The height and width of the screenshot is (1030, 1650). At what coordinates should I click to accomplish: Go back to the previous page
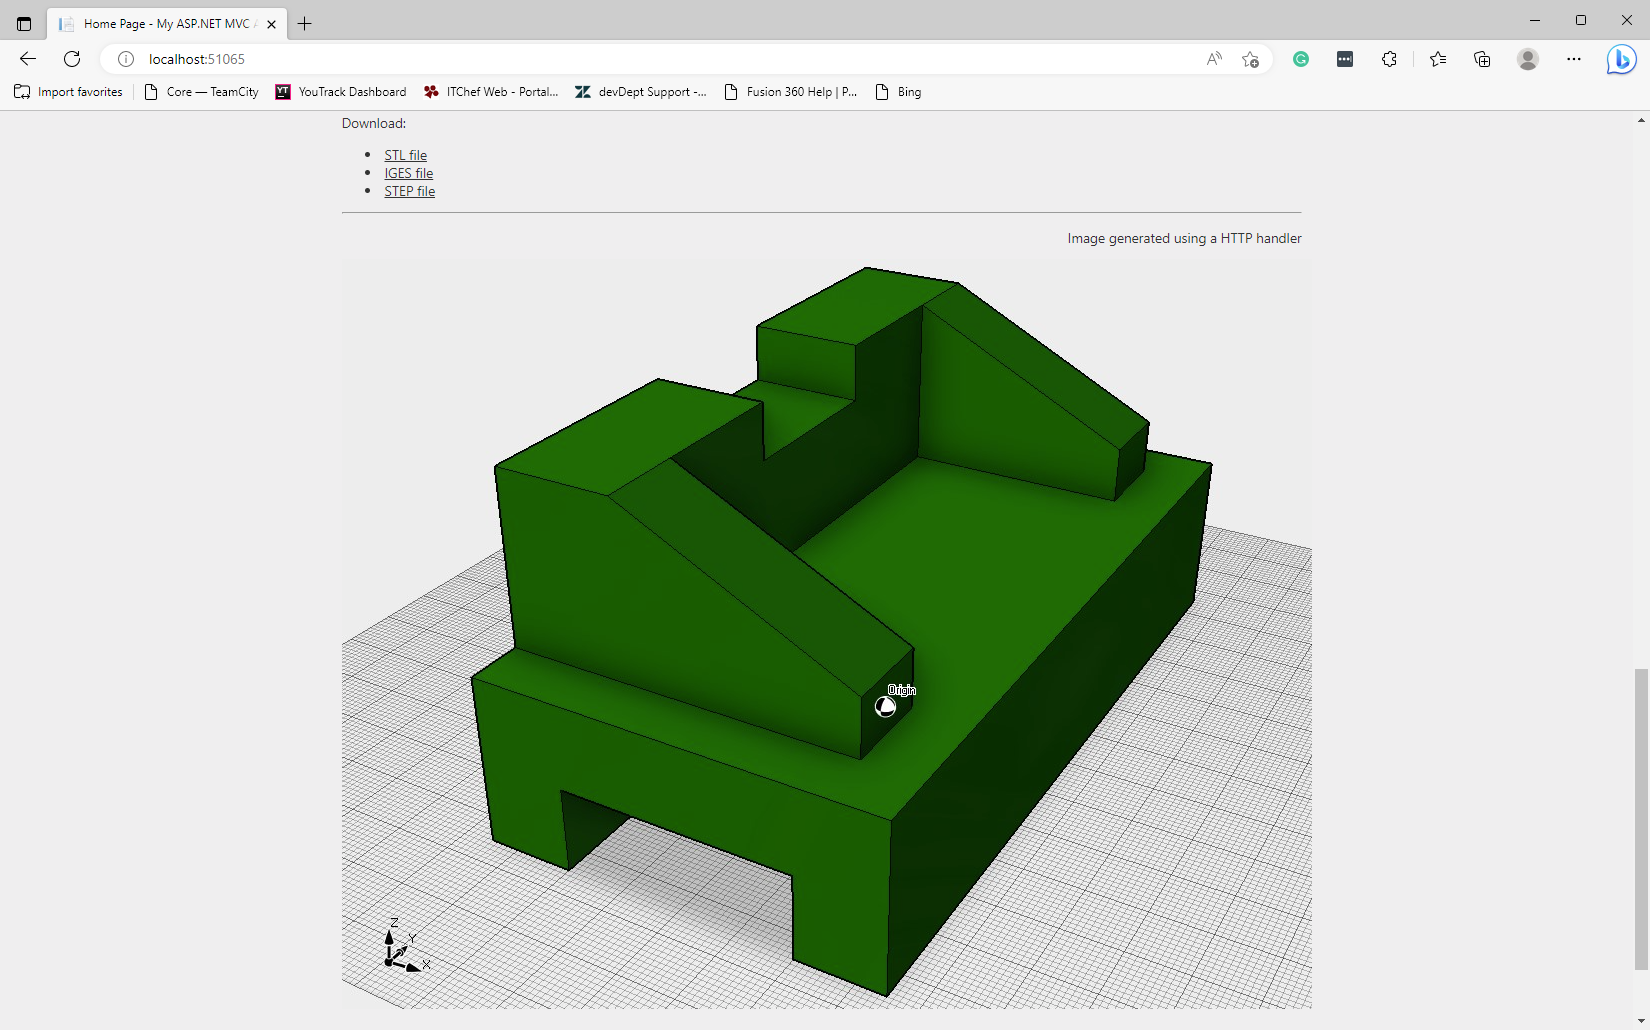27,59
